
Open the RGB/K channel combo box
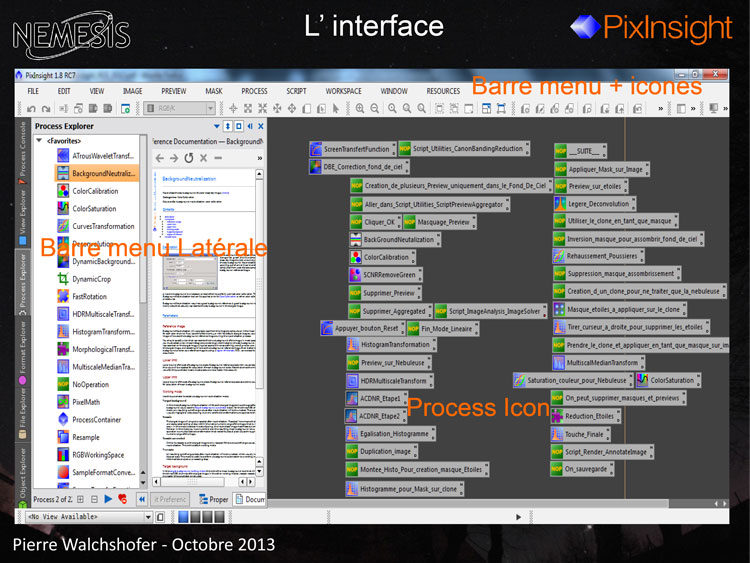point(180,109)
